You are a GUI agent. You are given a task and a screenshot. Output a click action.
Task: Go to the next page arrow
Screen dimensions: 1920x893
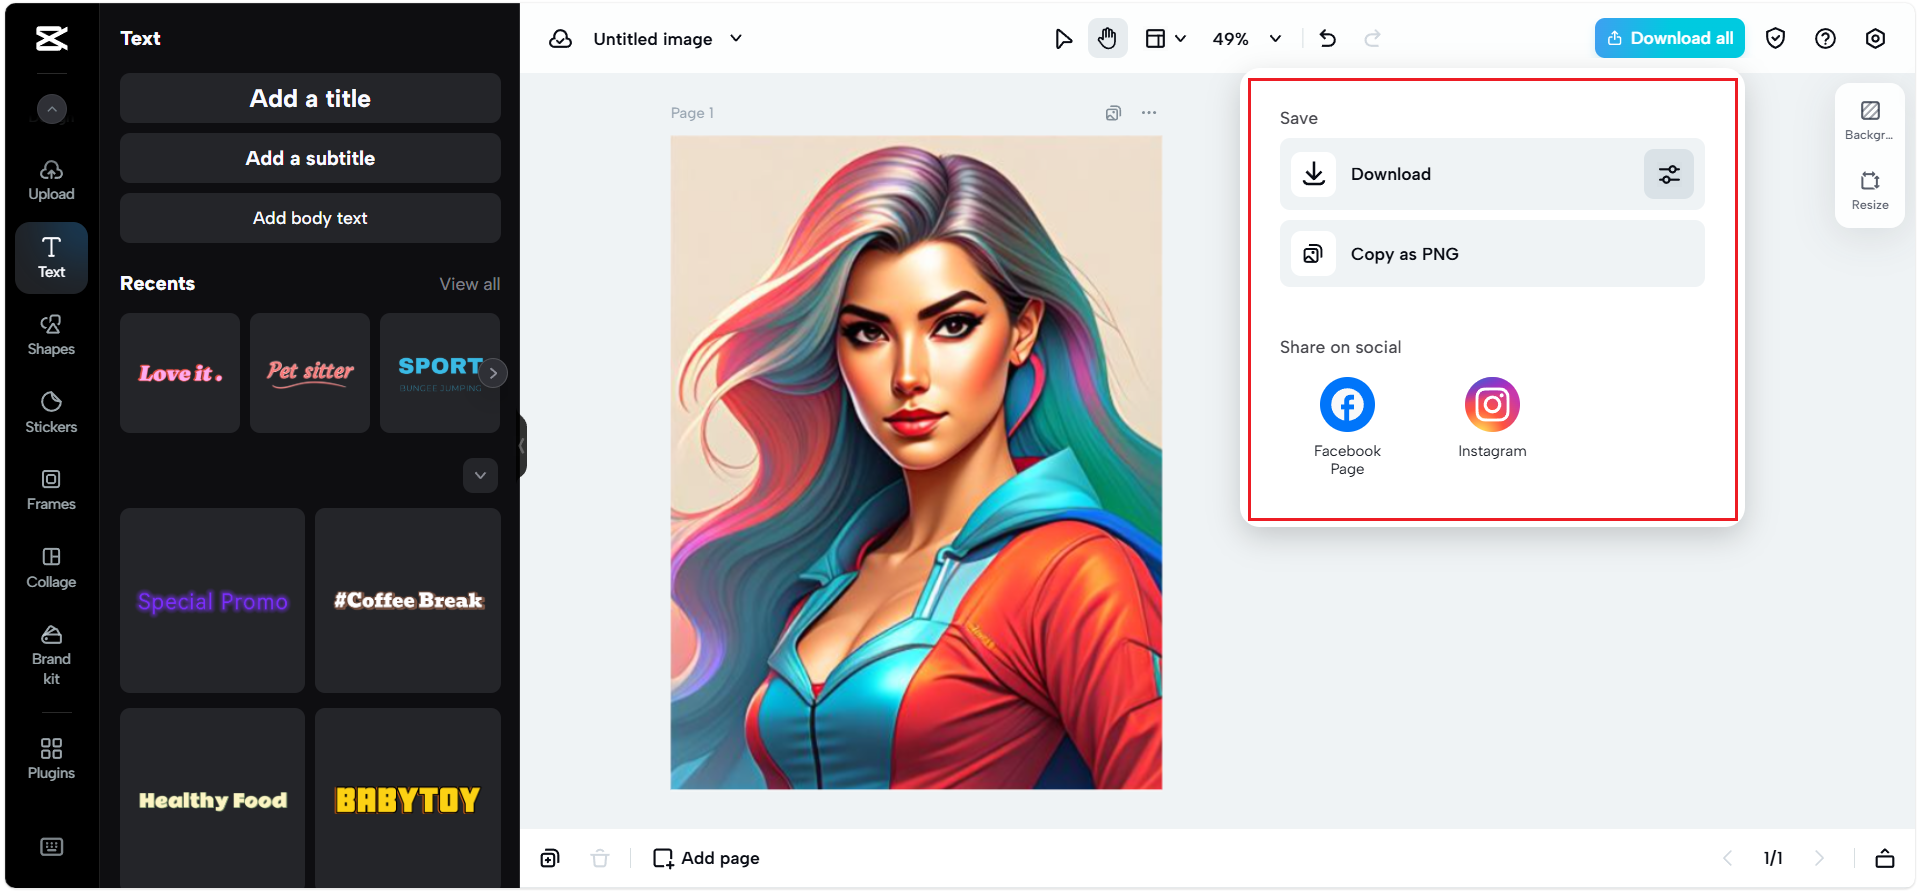coord(1819,858)
